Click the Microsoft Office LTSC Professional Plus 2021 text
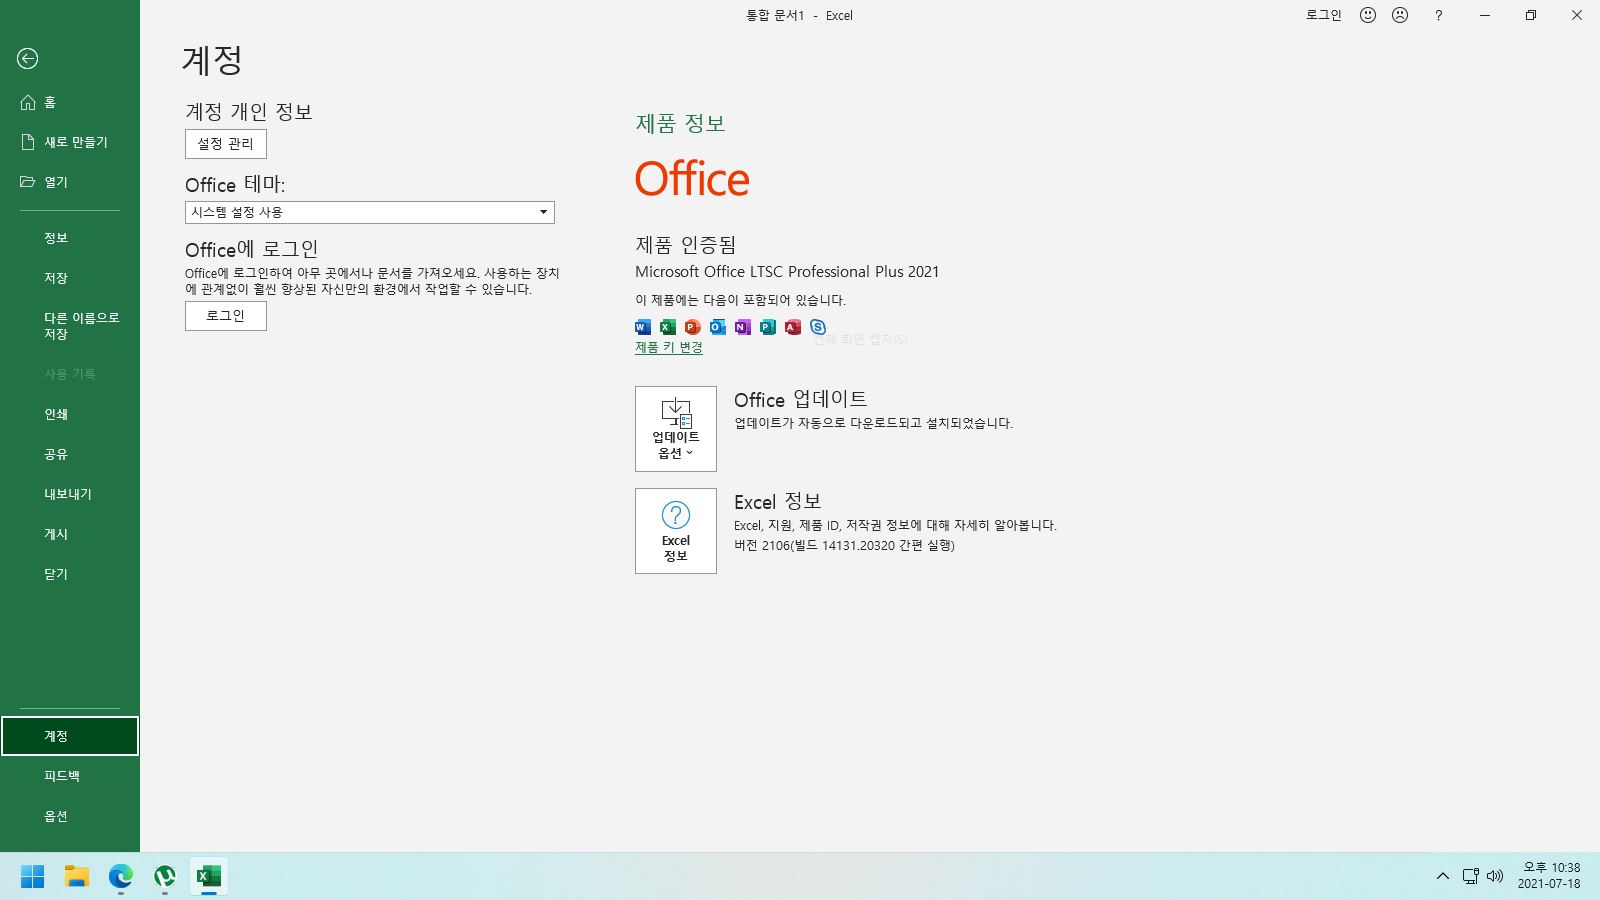This screenshot has width=1600, height=900. click(x=787, y=272)
